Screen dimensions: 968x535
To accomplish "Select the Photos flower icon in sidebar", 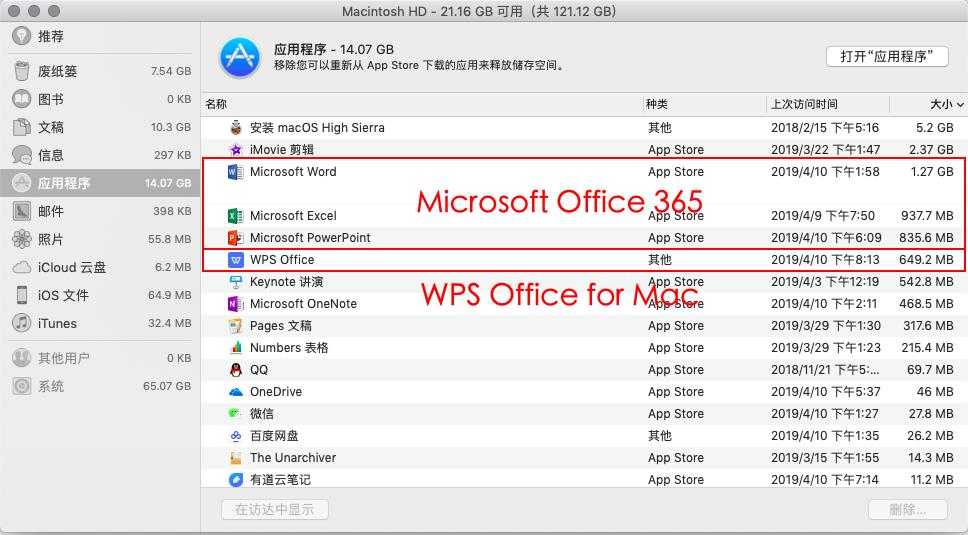I will pos(22,239).
